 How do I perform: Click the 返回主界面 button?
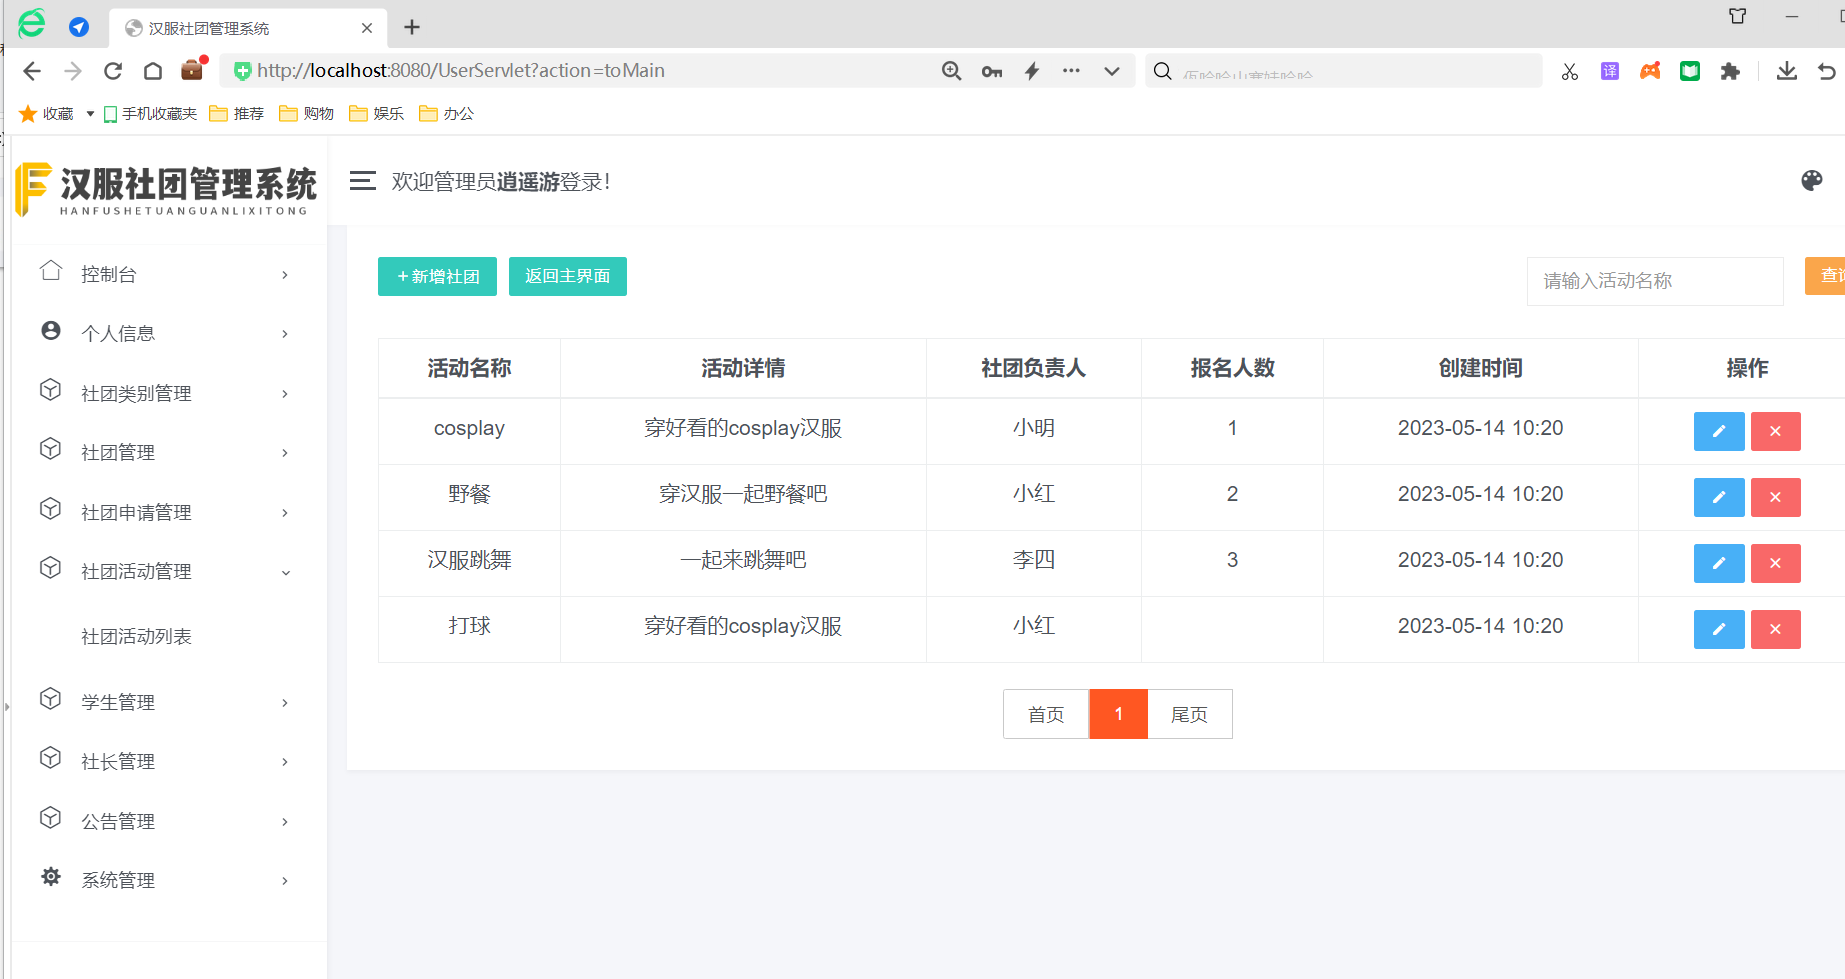tap(568, 276)
